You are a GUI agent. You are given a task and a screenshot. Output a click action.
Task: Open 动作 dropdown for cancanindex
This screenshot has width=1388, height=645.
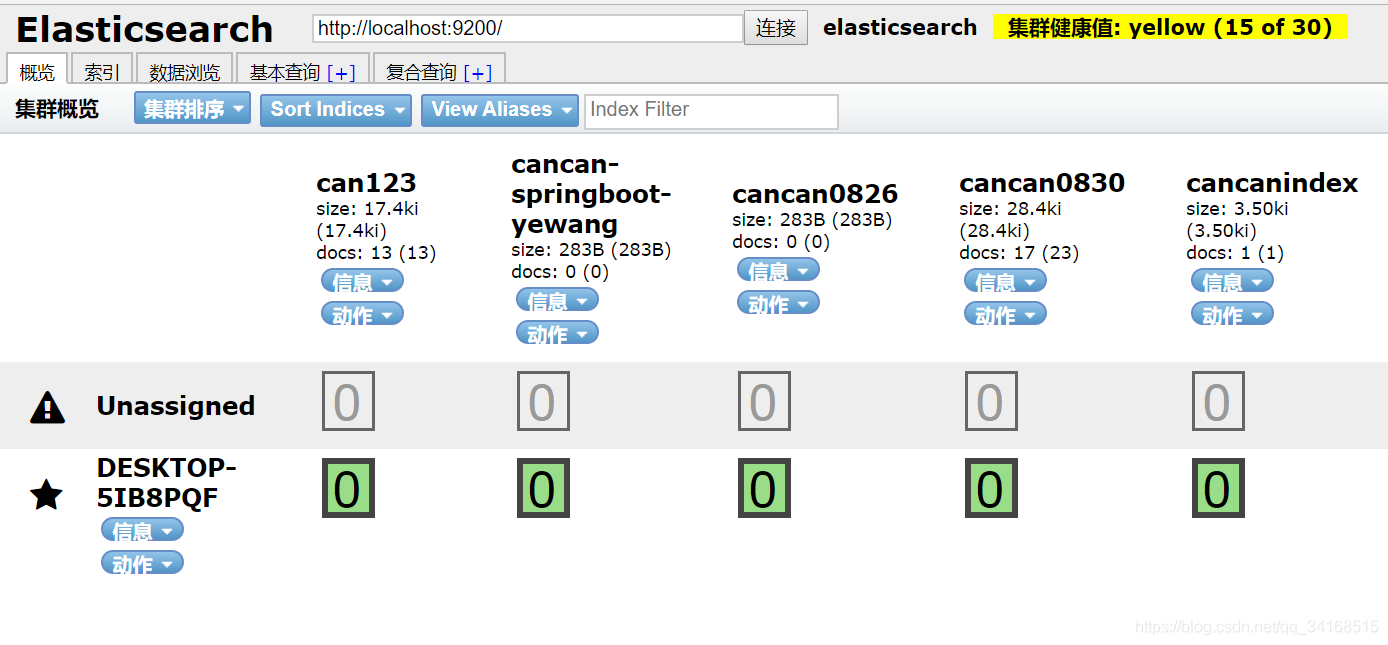coord(1232,314)
